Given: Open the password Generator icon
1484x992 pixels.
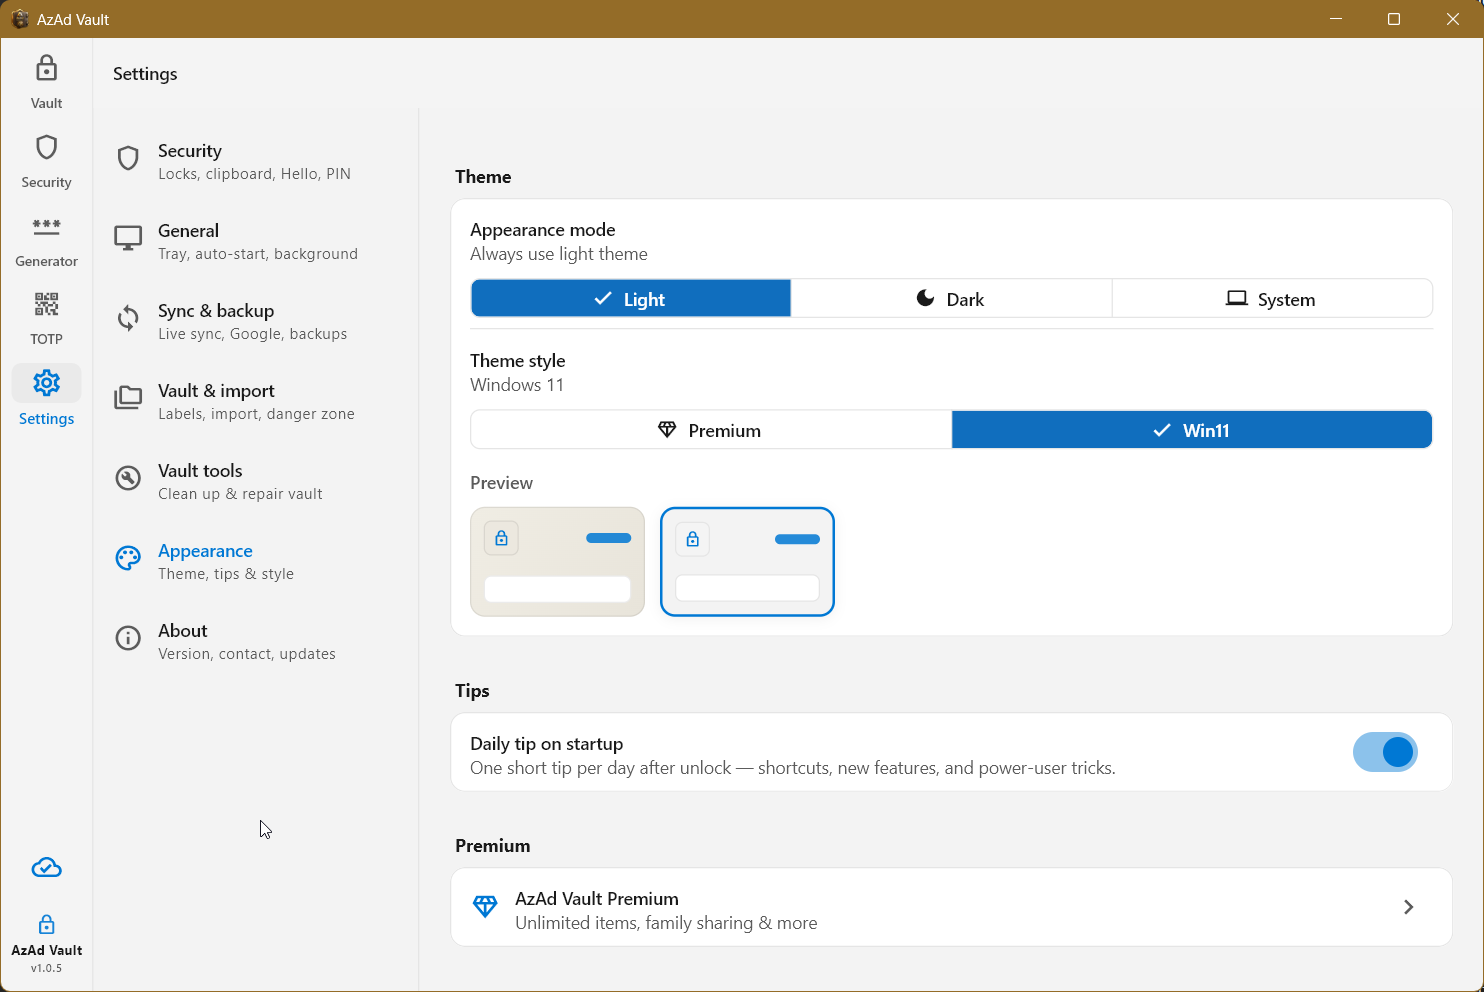Looking at the screenshot, I should pyautogui.click(x=46, y=227).
